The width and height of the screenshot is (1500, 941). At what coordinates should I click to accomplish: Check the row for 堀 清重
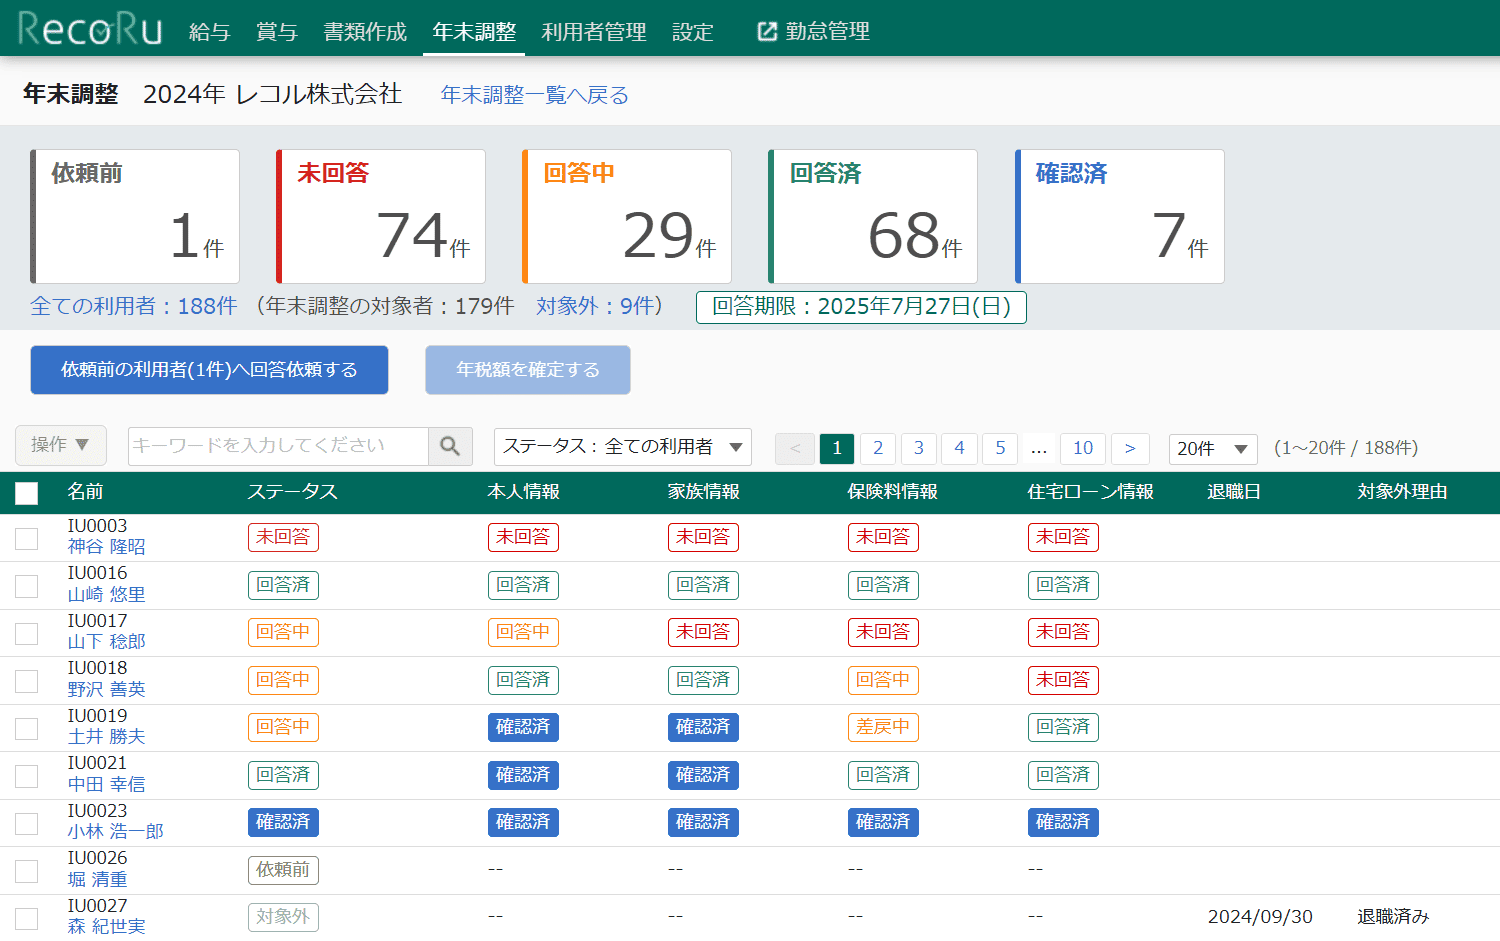(27, 871)
